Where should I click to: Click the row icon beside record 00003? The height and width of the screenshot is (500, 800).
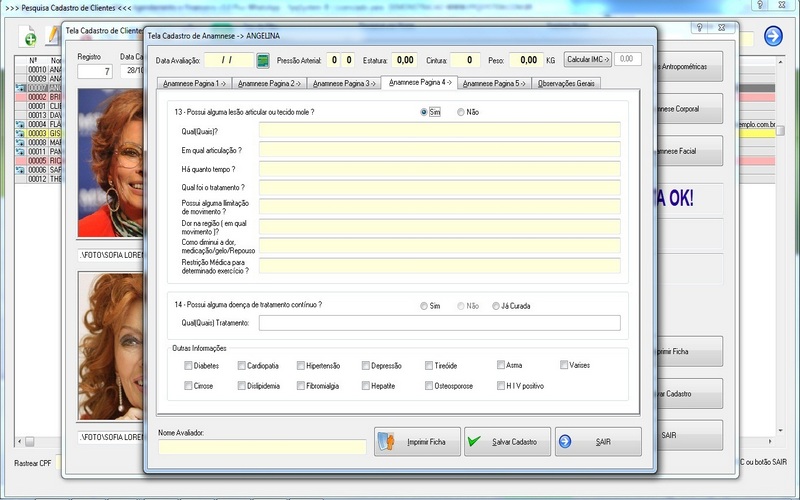click(x=20, y=133)
